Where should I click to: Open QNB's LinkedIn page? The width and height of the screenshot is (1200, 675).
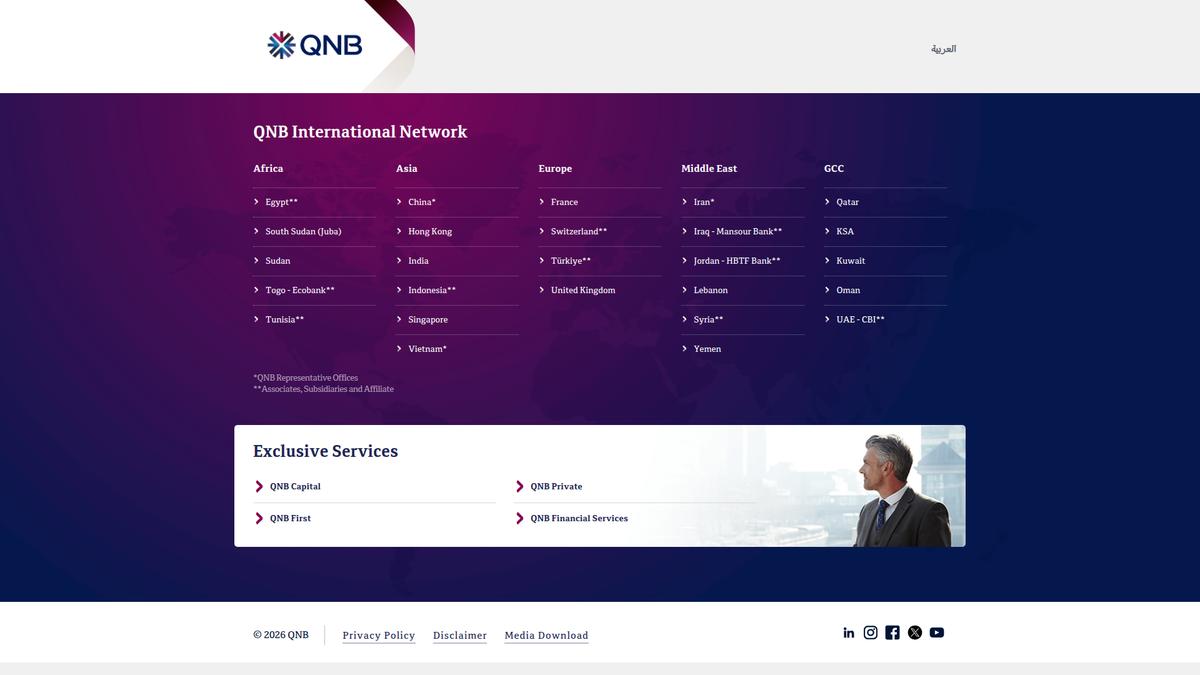(848, 632)
